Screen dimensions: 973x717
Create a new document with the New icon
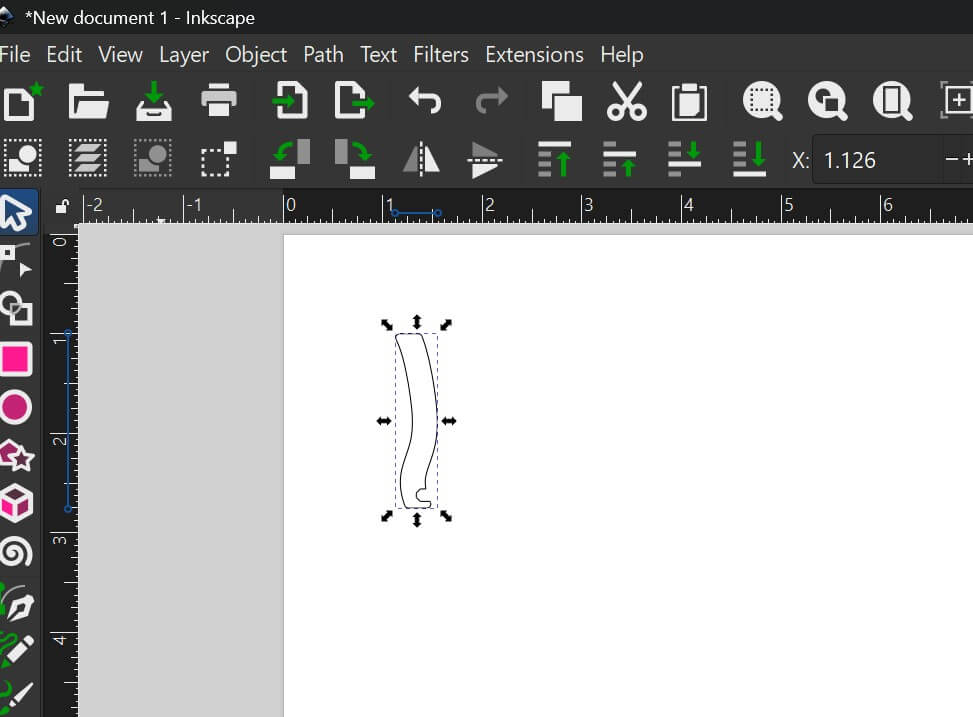click(22, 101)
